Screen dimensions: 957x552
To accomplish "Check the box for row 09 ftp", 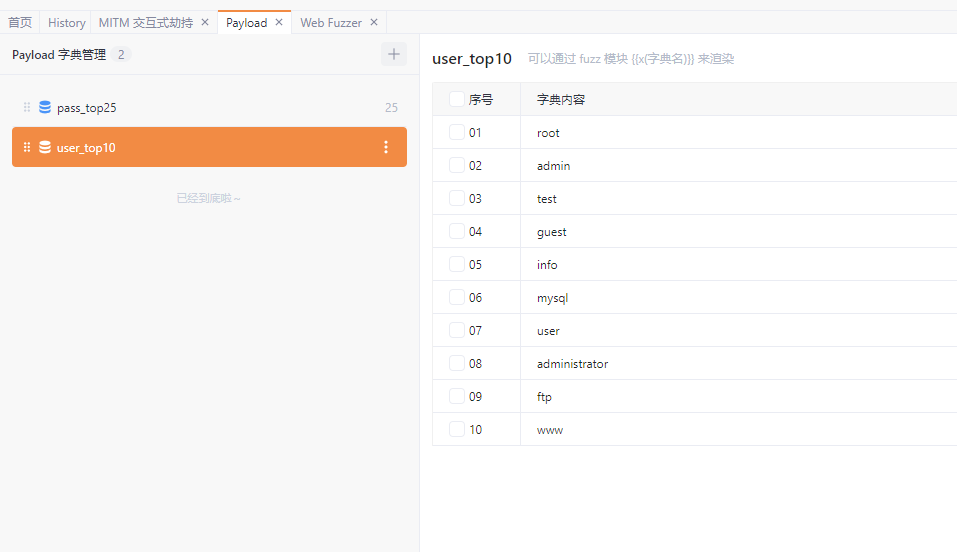I will coord(457,396).
